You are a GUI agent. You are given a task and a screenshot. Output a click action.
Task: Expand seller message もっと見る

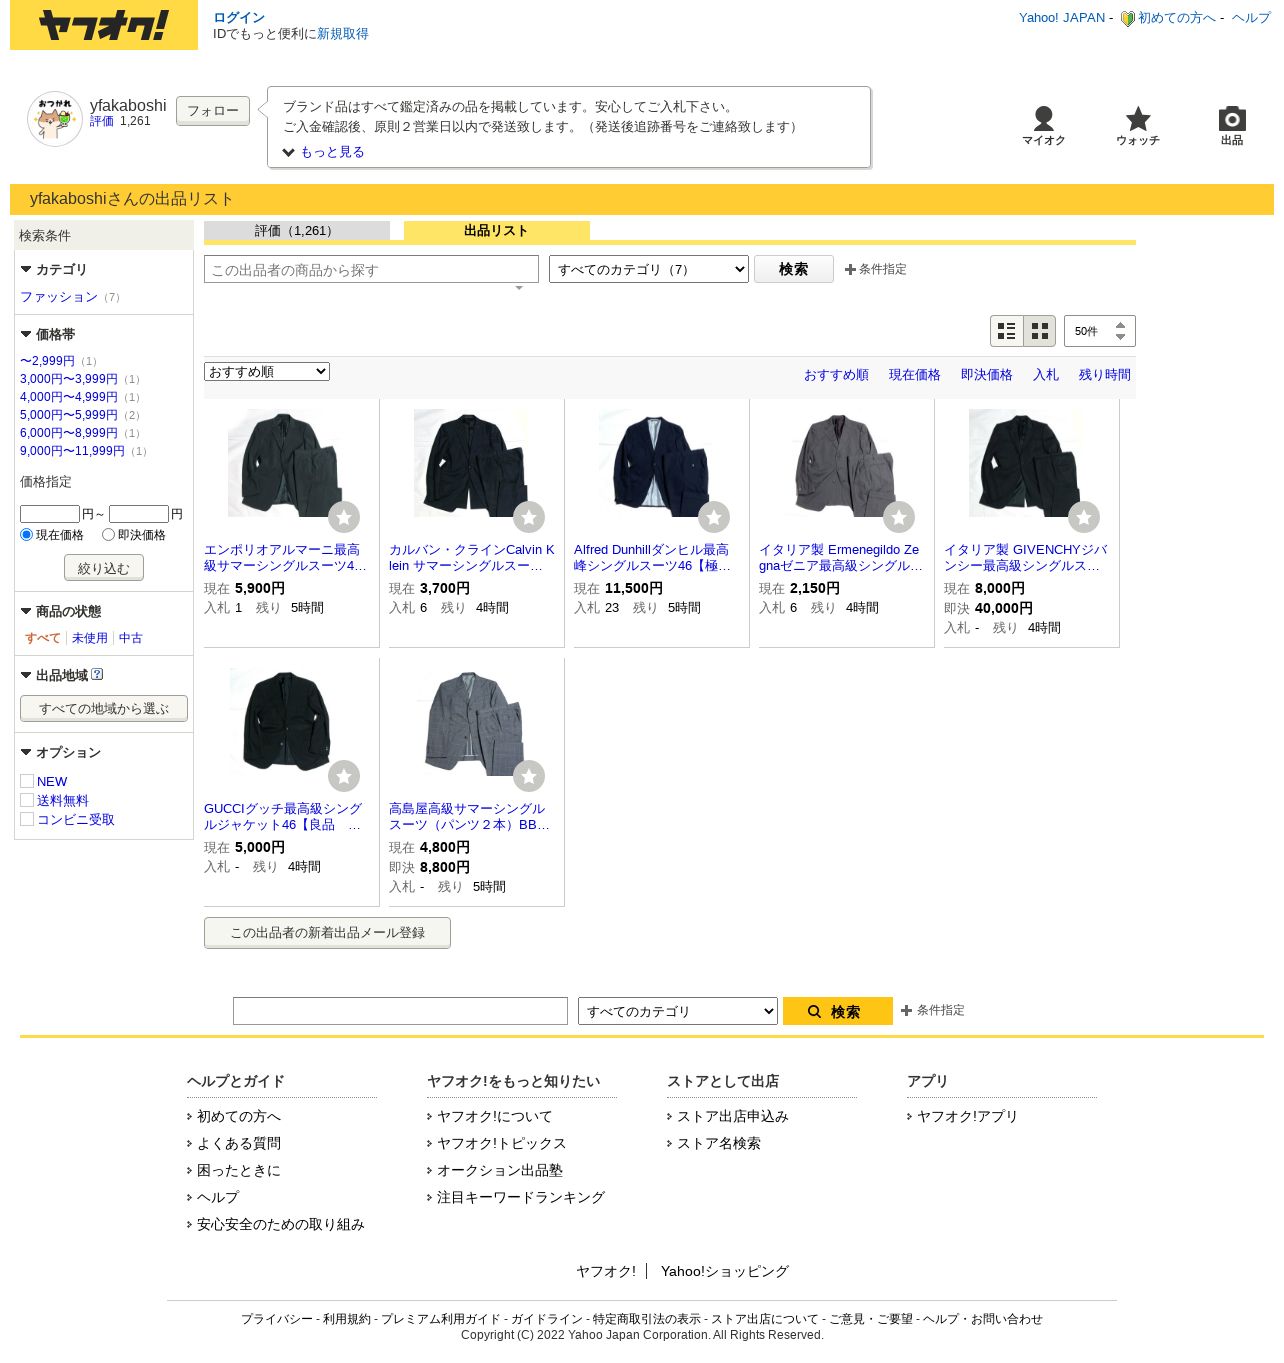324,152
